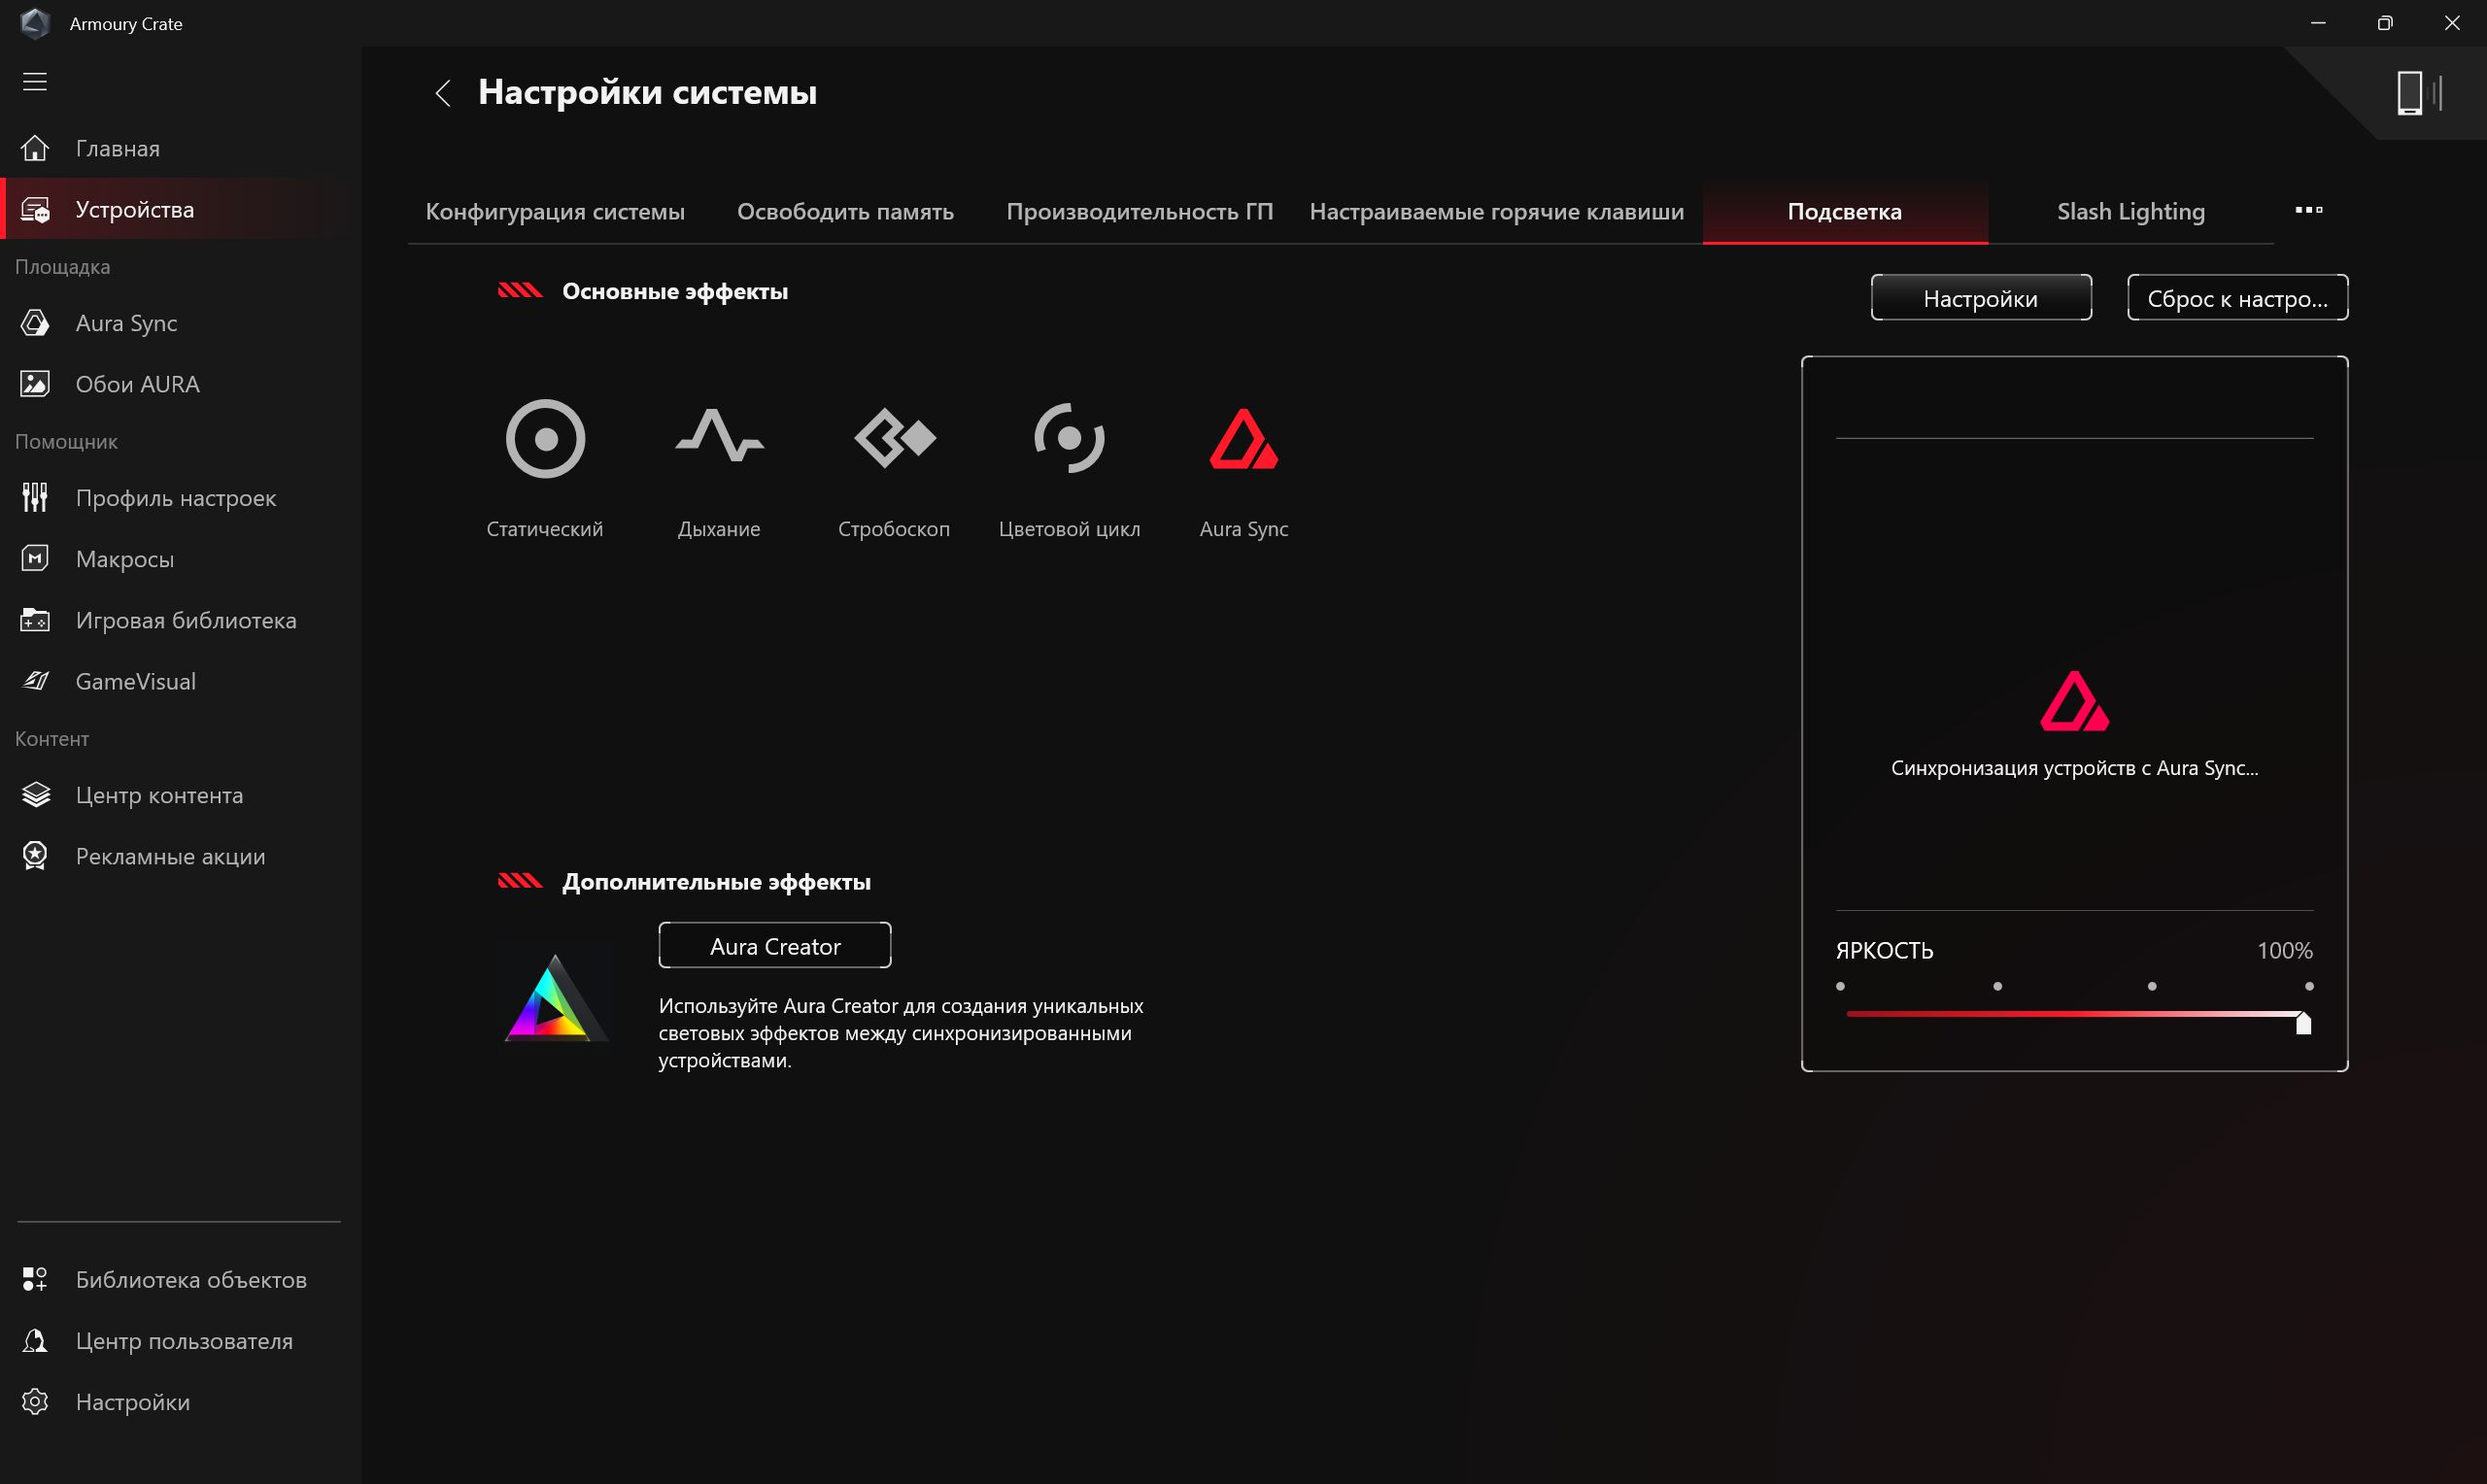Open Настраиваемые горячие клавиши tab
This screenshot has width=2487, height=1484.
point(1496,211)
